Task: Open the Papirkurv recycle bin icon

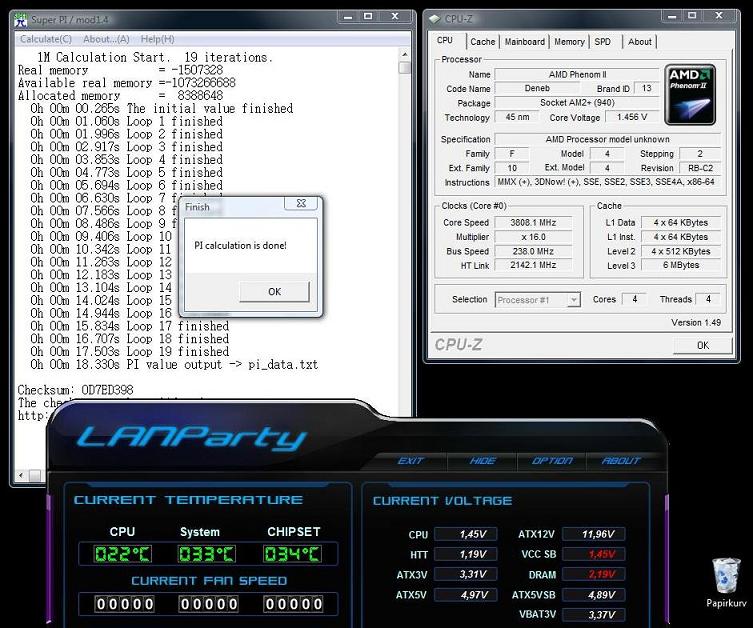Action: click(x=726, y=582)
